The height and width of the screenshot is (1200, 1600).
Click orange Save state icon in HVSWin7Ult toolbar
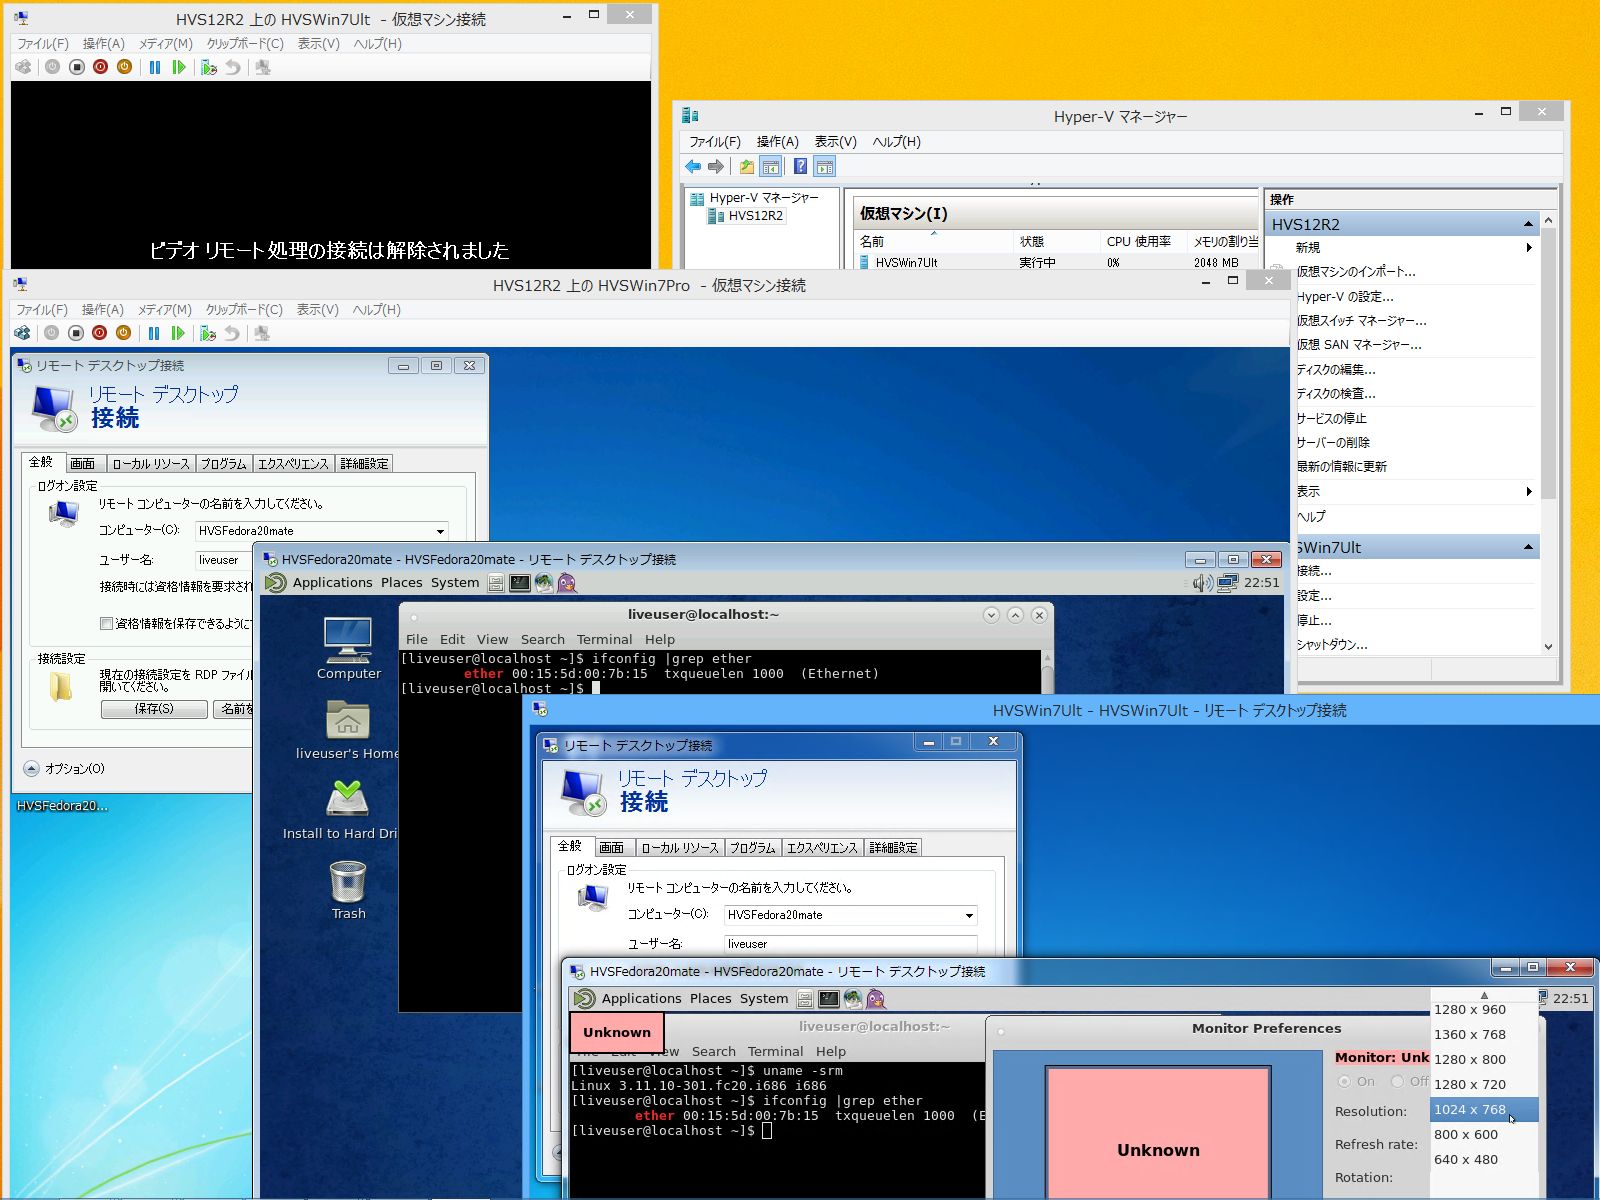click(124, 67)
